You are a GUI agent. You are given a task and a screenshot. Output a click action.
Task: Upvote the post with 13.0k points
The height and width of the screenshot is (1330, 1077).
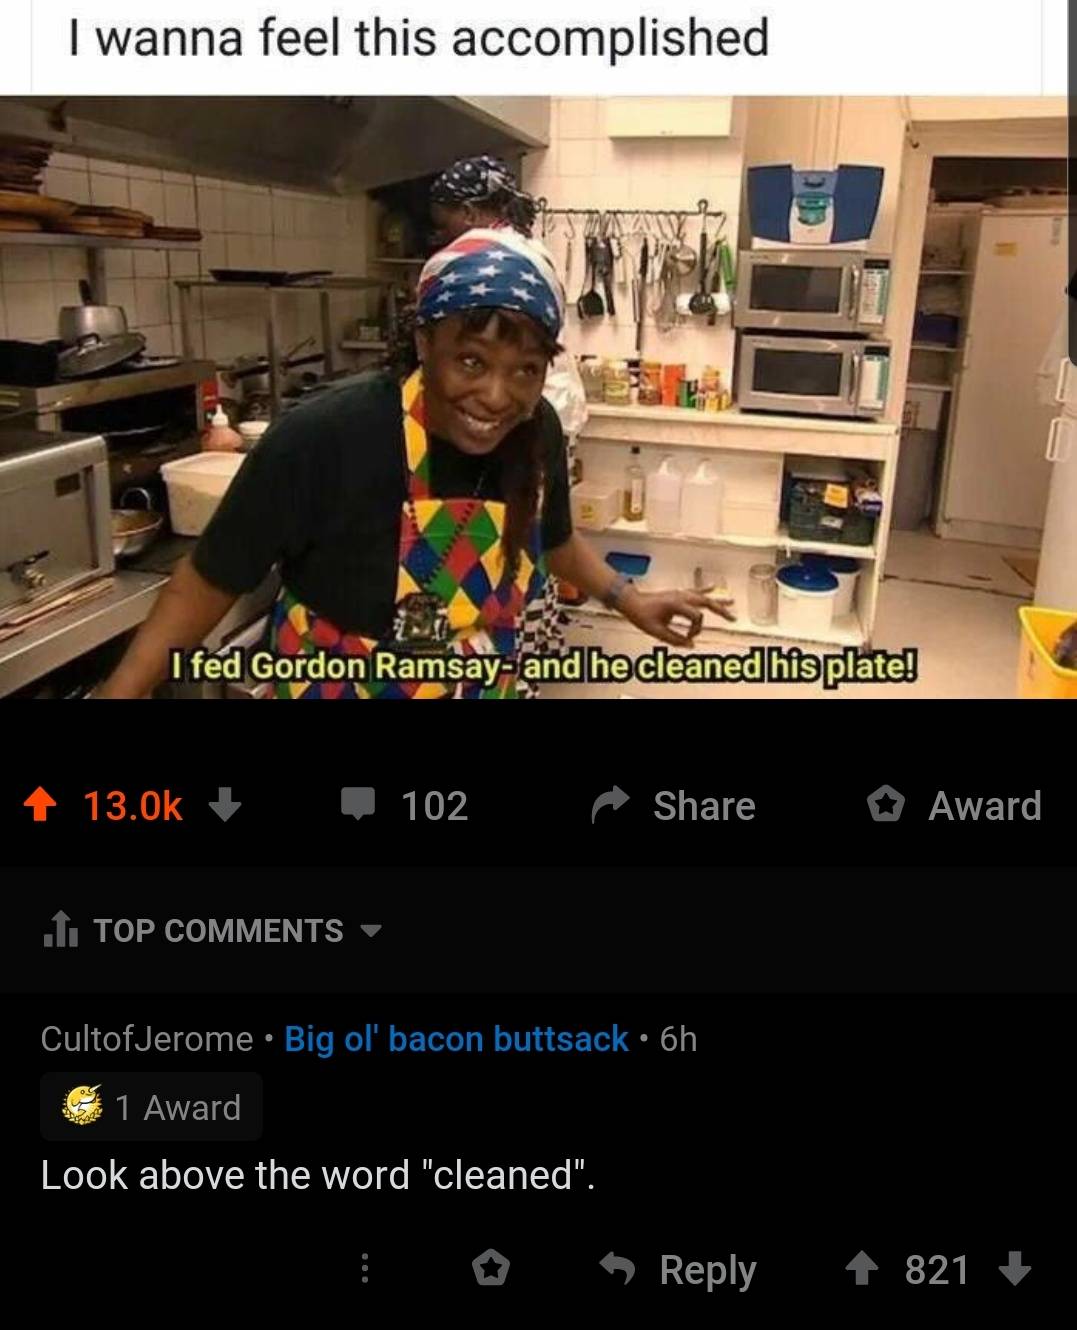point(41,805)
